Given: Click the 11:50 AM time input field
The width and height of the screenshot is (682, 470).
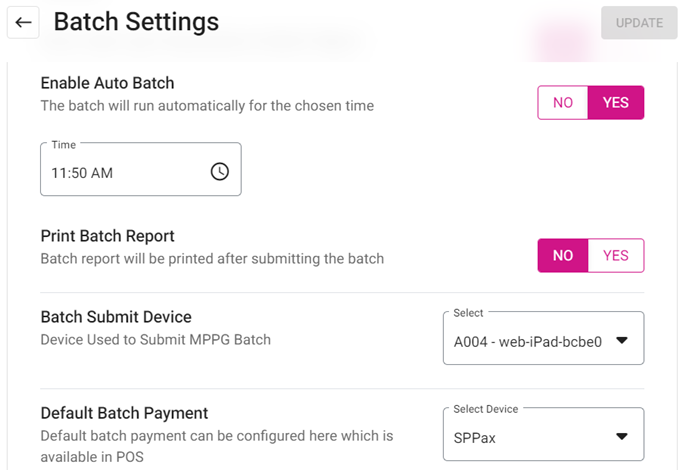Looking at the screenshot, I should point(120,172).
